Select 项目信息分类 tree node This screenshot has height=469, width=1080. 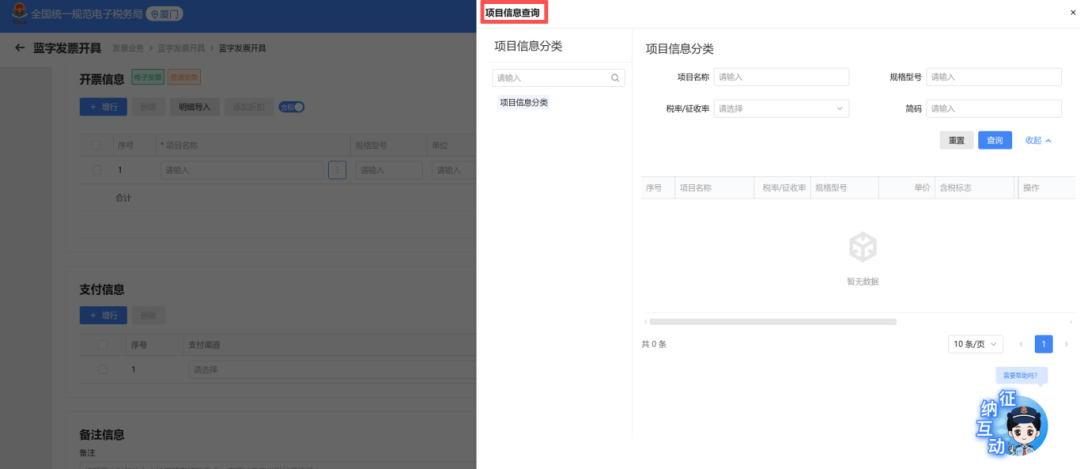point(524,103)
